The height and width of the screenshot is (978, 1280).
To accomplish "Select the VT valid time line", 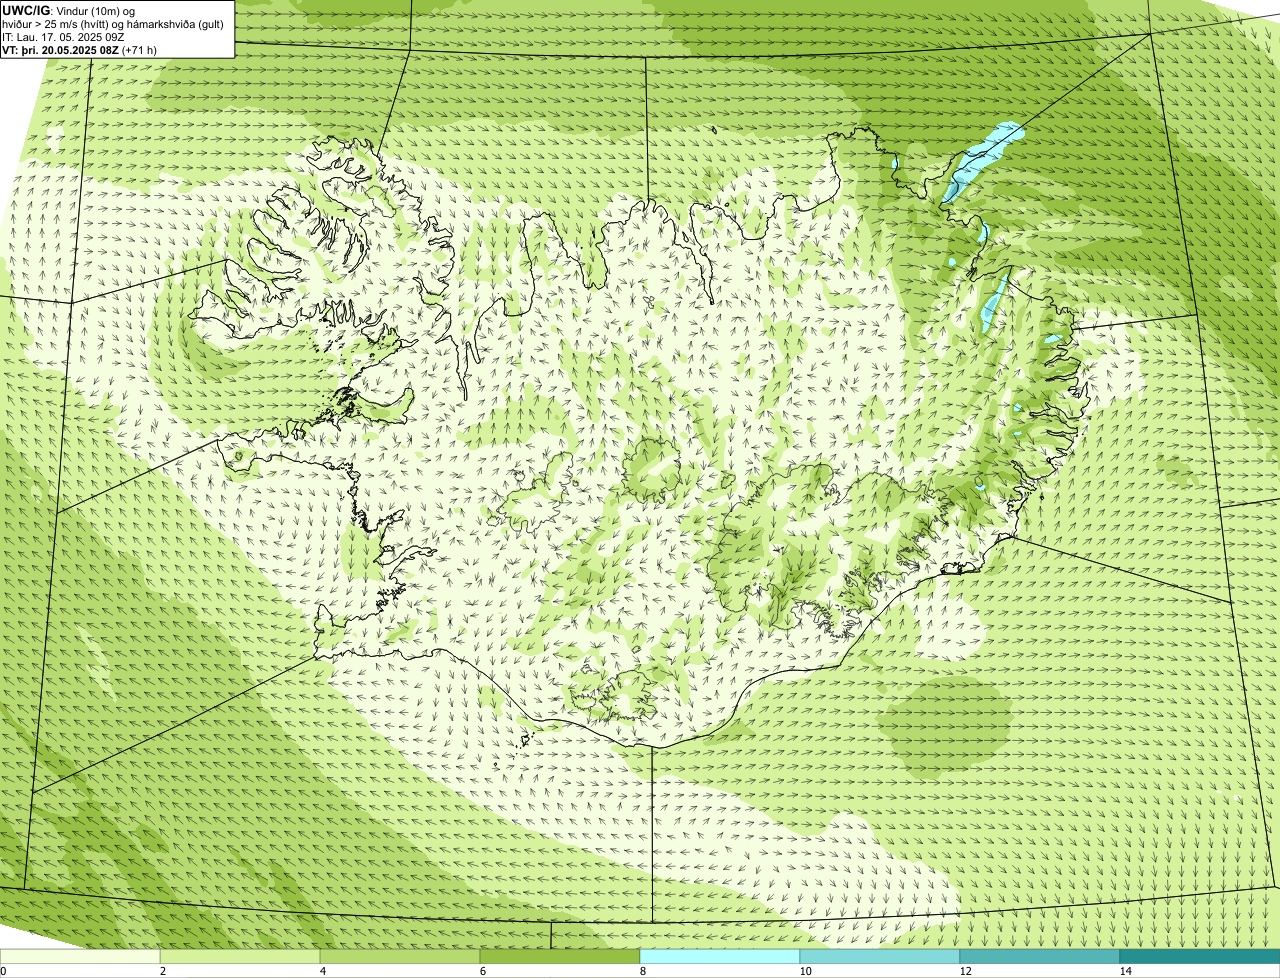I will point(79,49).
